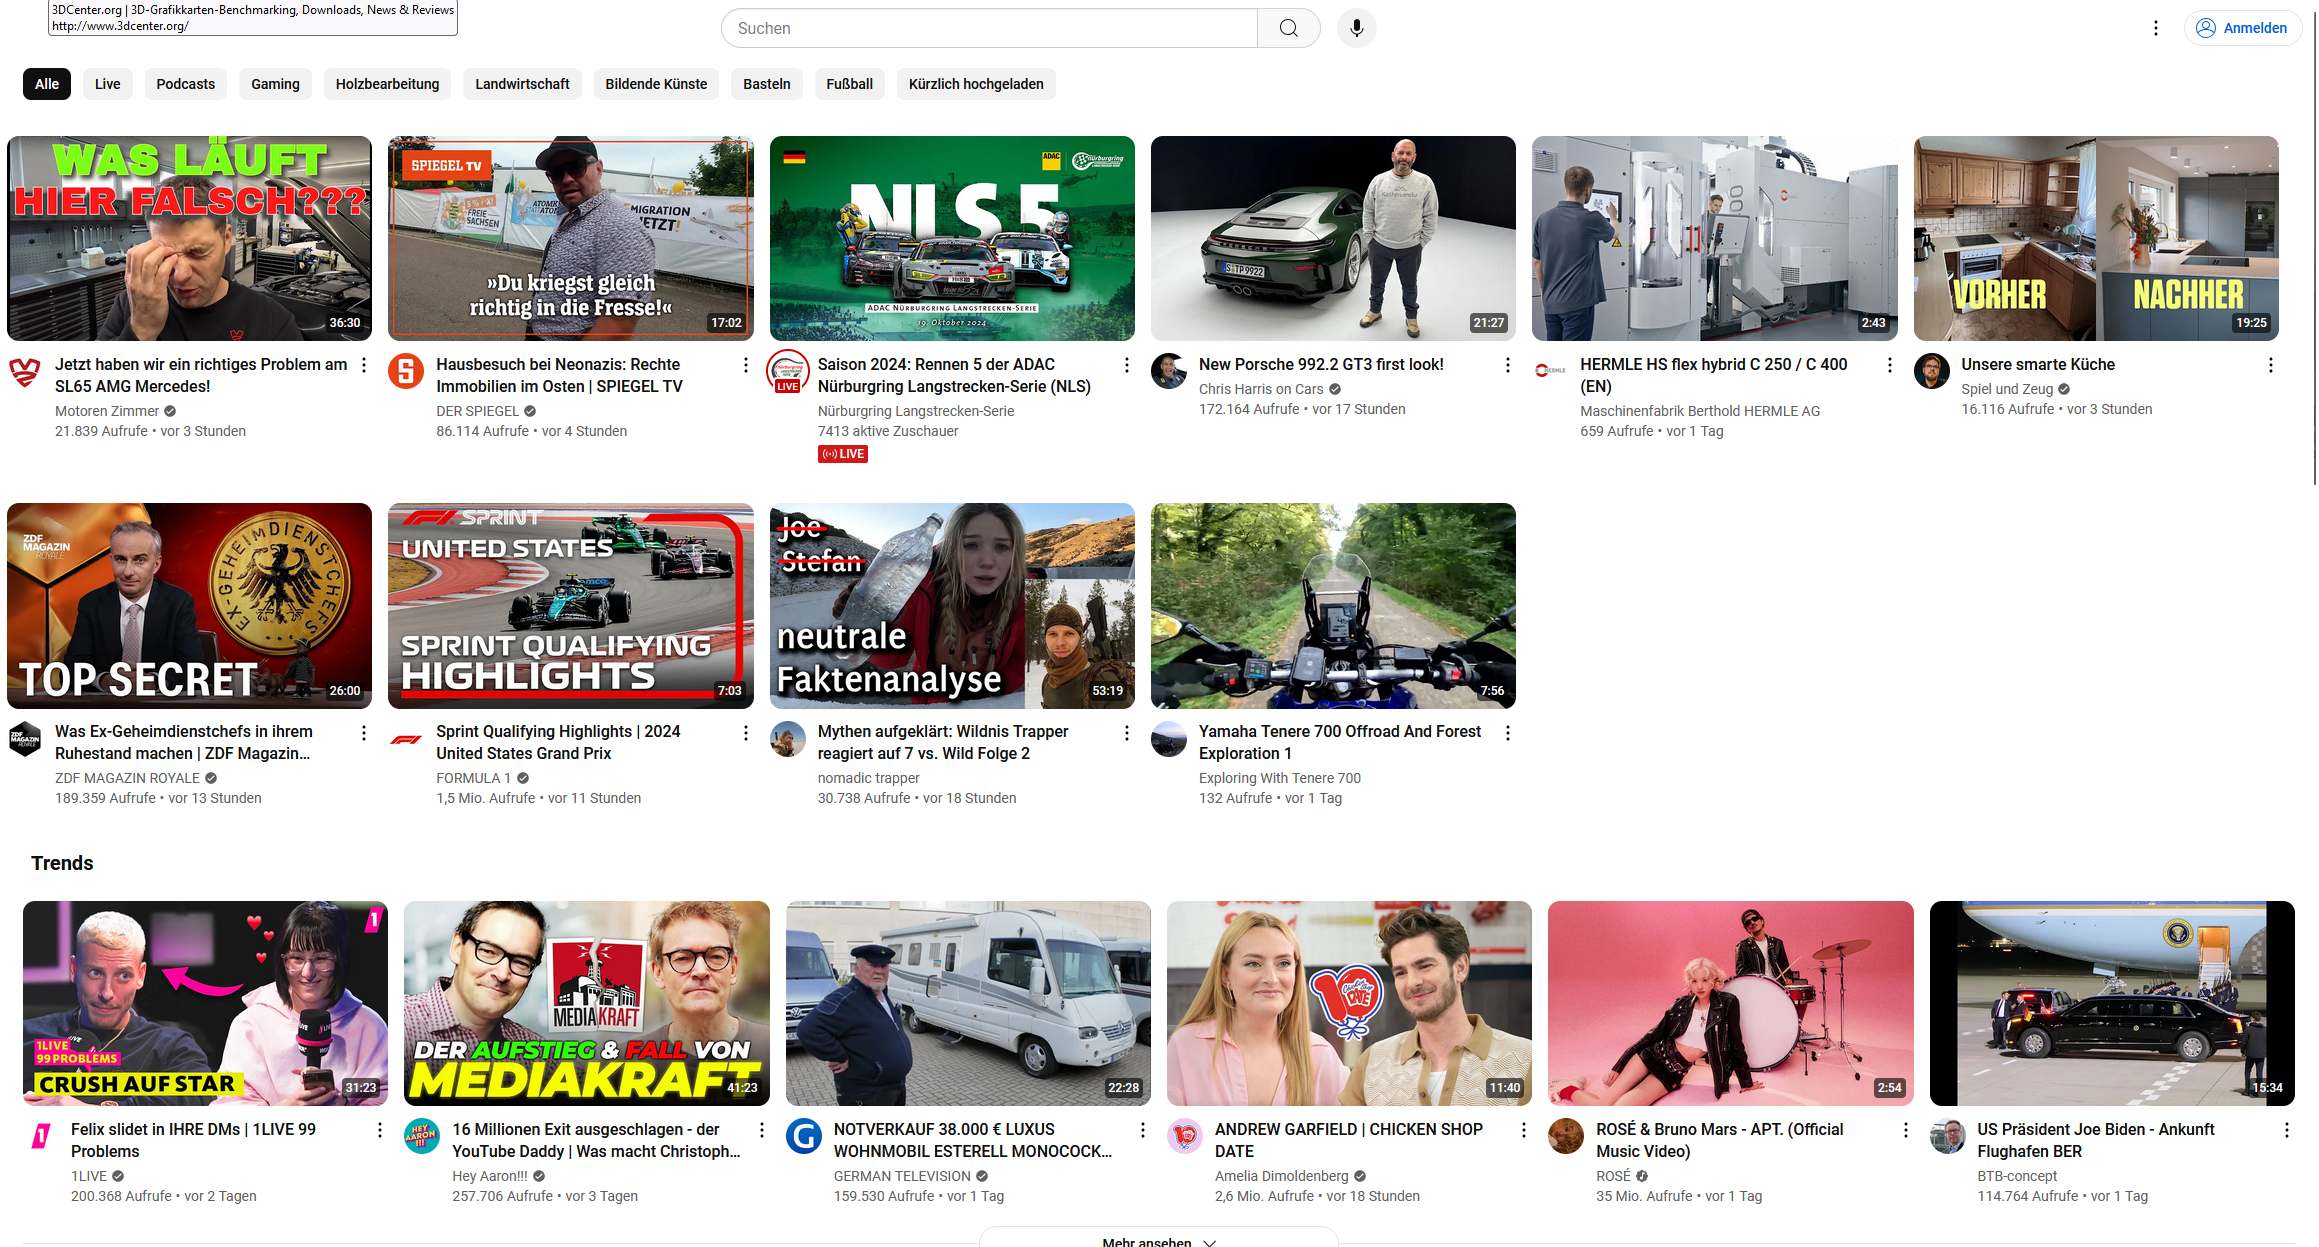The width and height of the screenshot is (2319, 1247).
Task: Open DER SPIEGEL channel avatar
Action: pos(406,372)
